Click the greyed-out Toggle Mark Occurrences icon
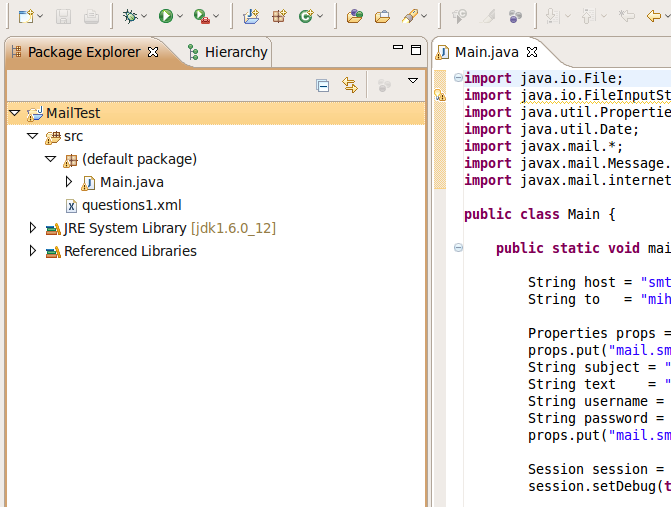This screenshot has width=671, height=507. [488, 16]
